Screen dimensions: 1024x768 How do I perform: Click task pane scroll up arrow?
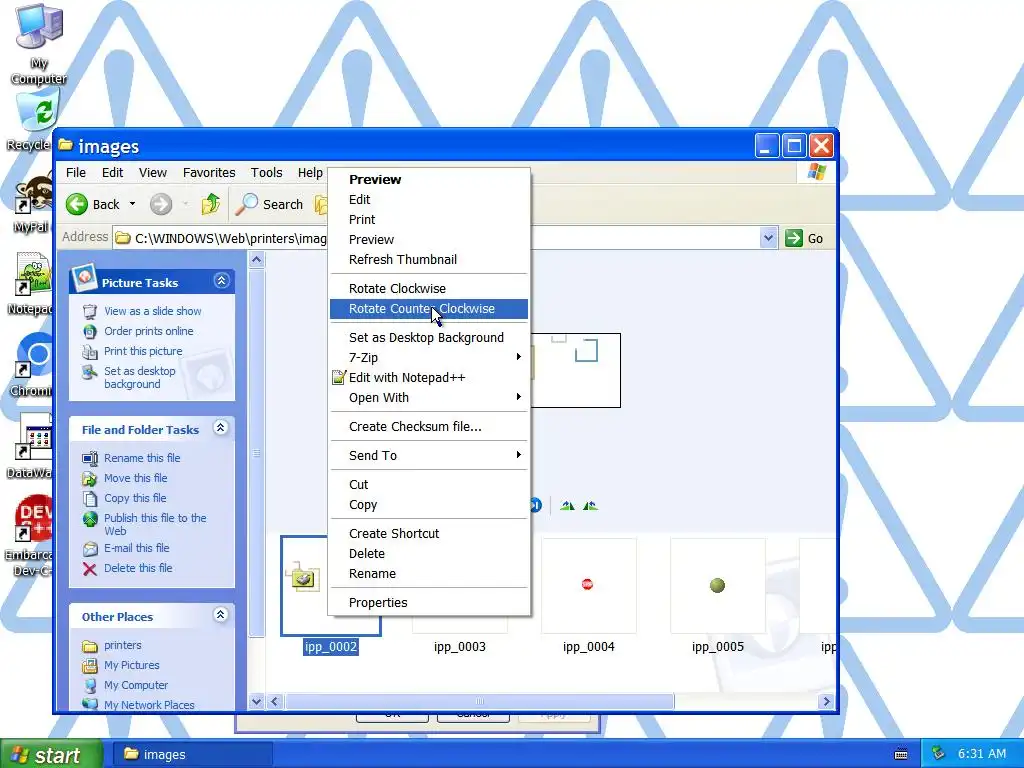[257, 260]
